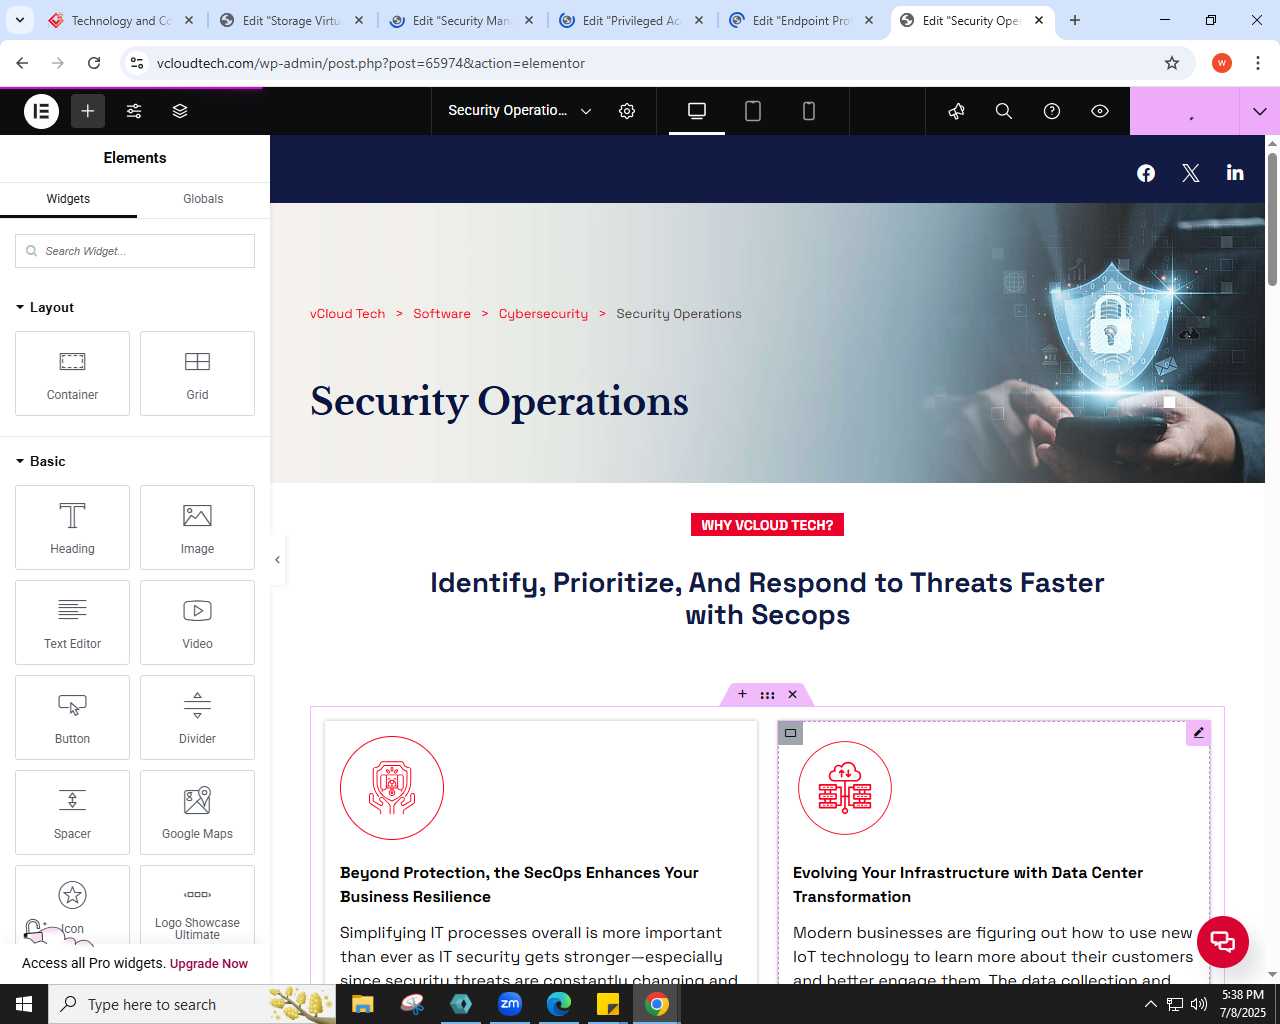Open page settings gear icon
Image resolution: width=1280 pixels, height=1024 pixels.
coord(627,111)
